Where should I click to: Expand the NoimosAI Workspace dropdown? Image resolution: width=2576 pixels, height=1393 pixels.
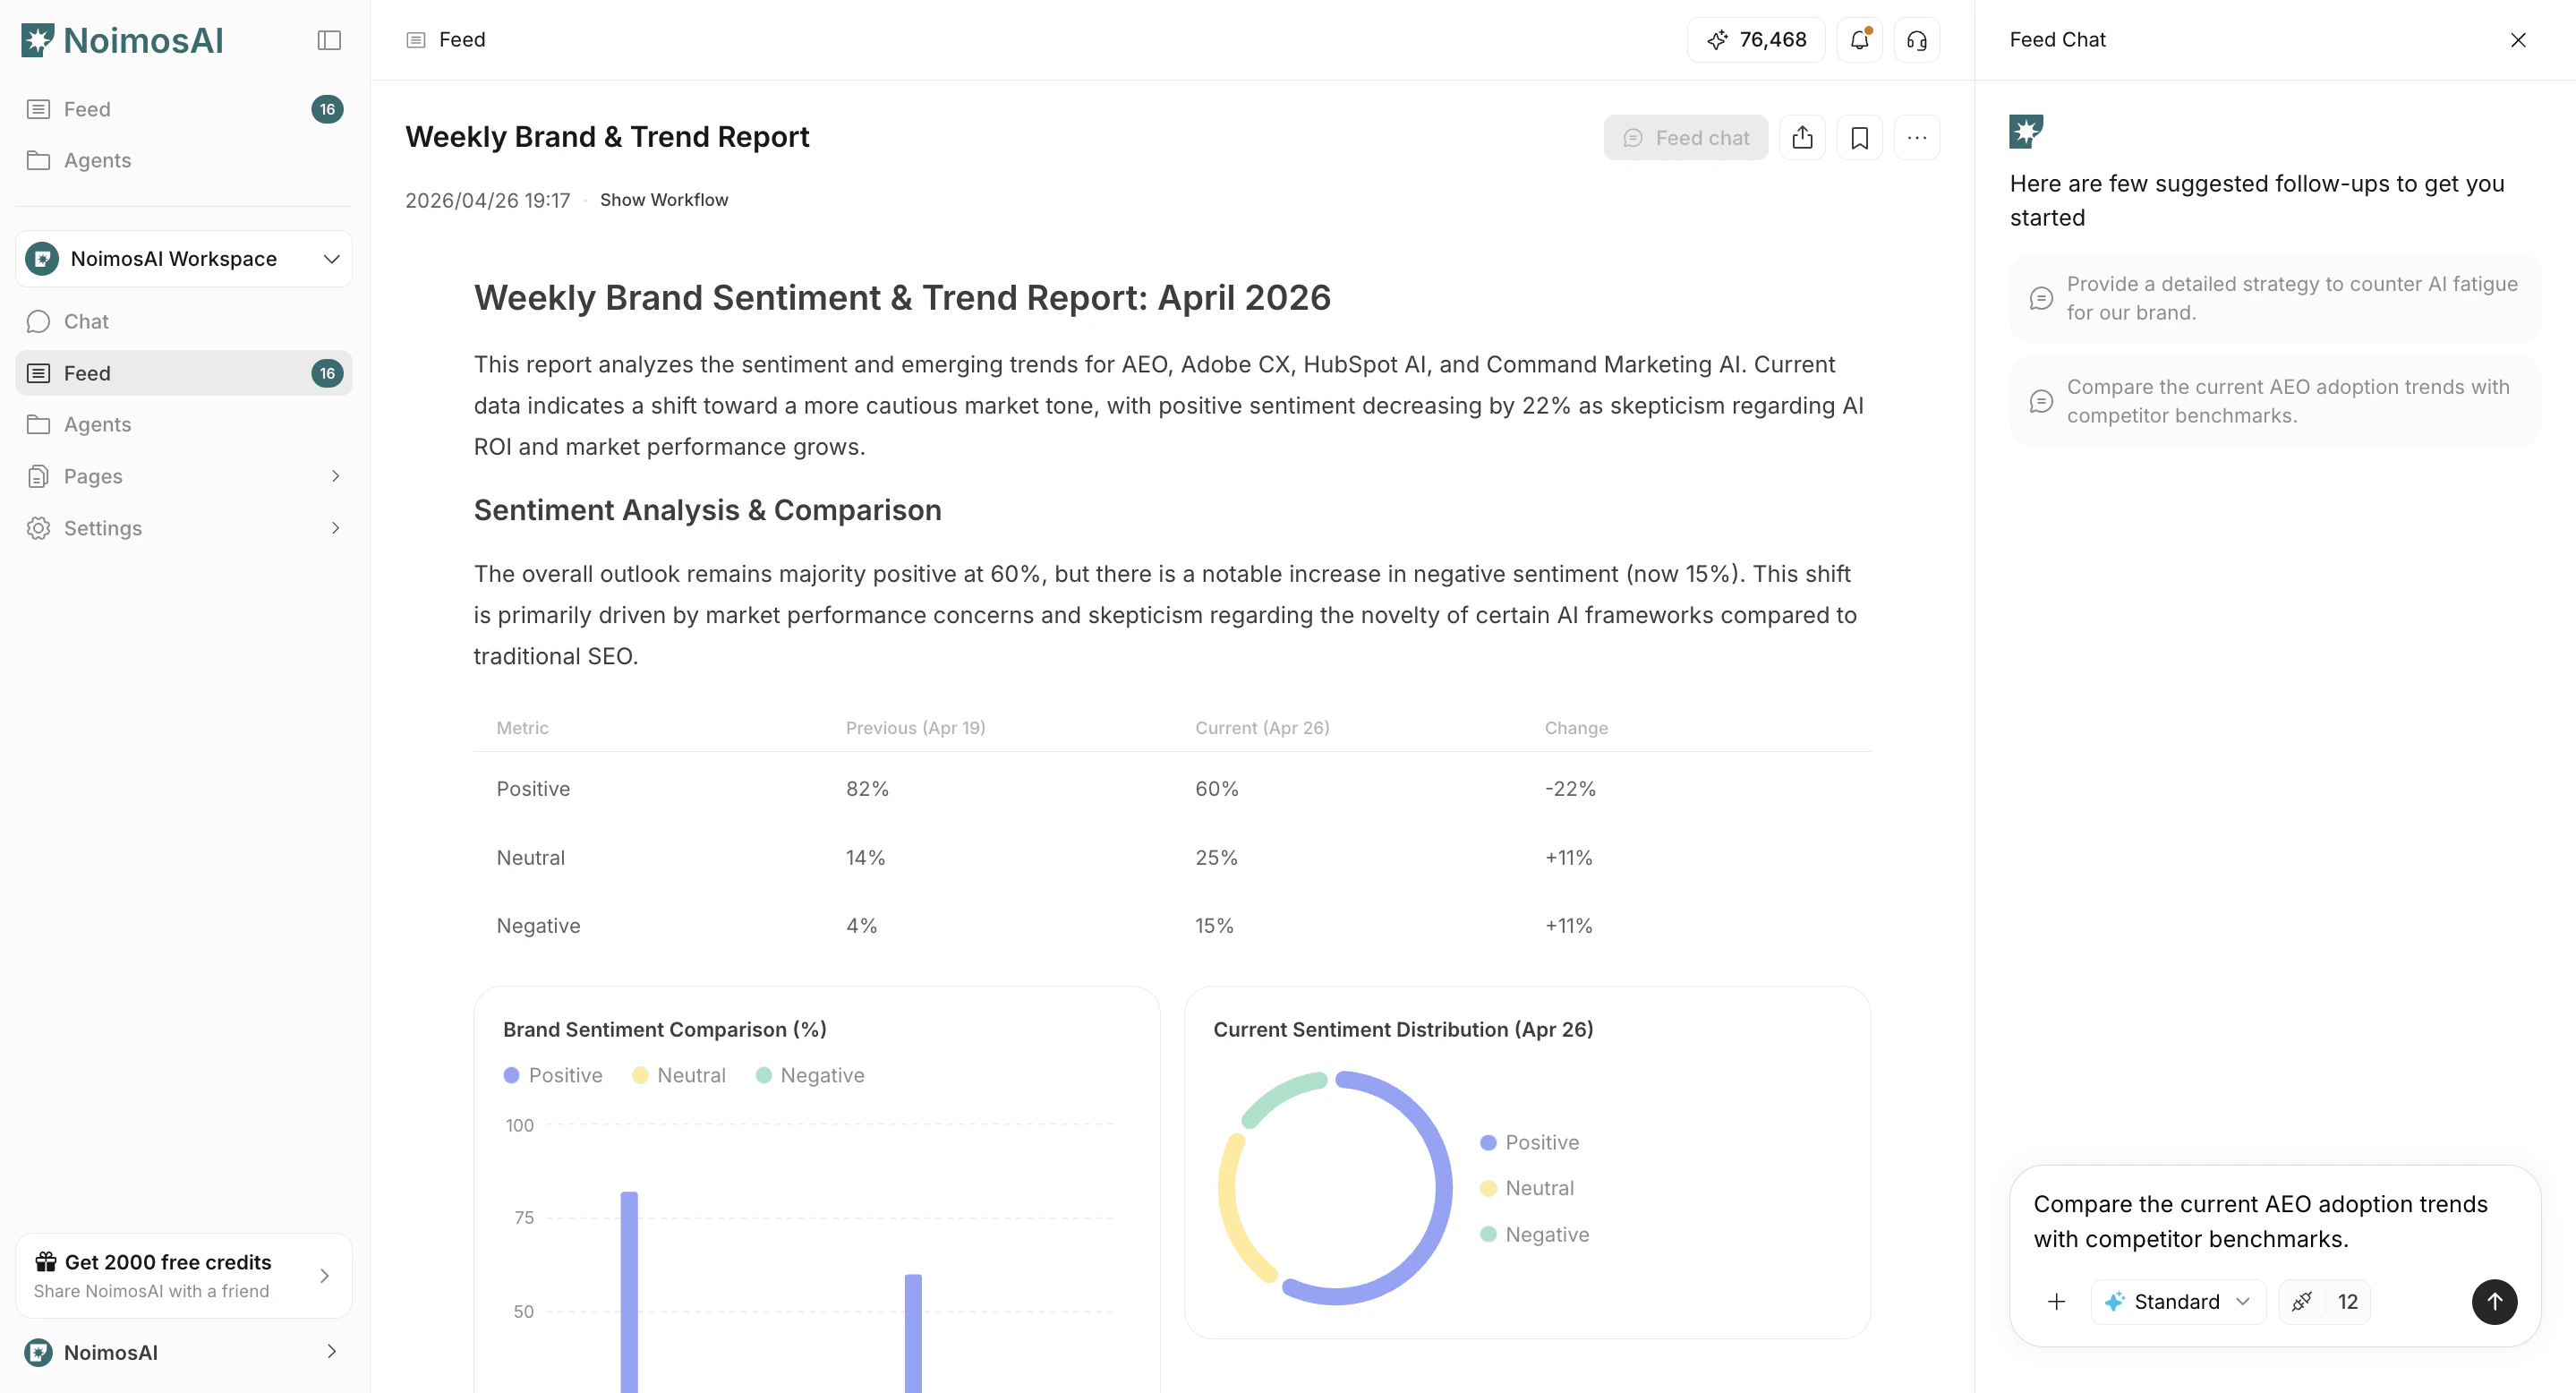pos(184,259)
